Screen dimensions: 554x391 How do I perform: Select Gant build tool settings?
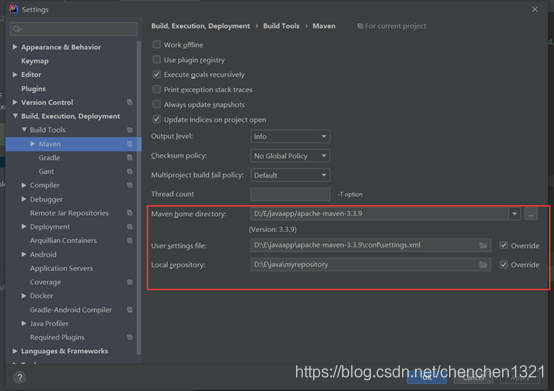[x=46, y=171]
